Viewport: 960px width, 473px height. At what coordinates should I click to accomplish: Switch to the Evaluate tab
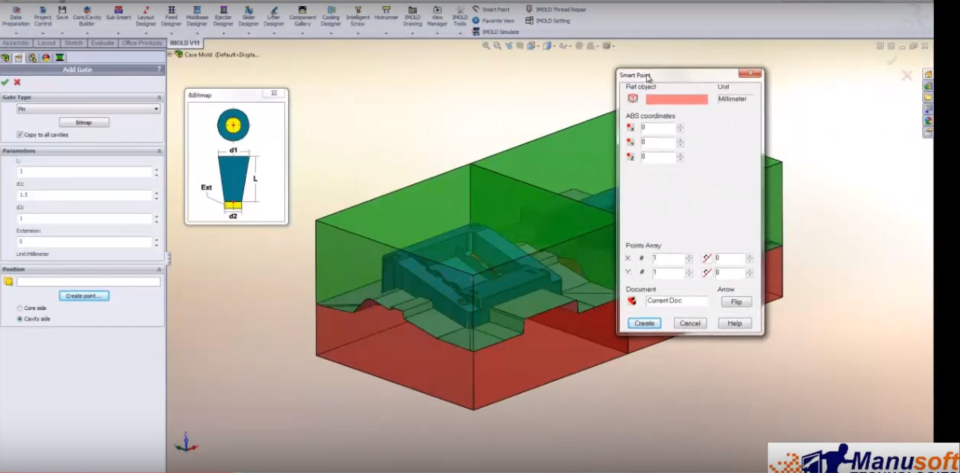pyautogui.click(x=103, y=43)
